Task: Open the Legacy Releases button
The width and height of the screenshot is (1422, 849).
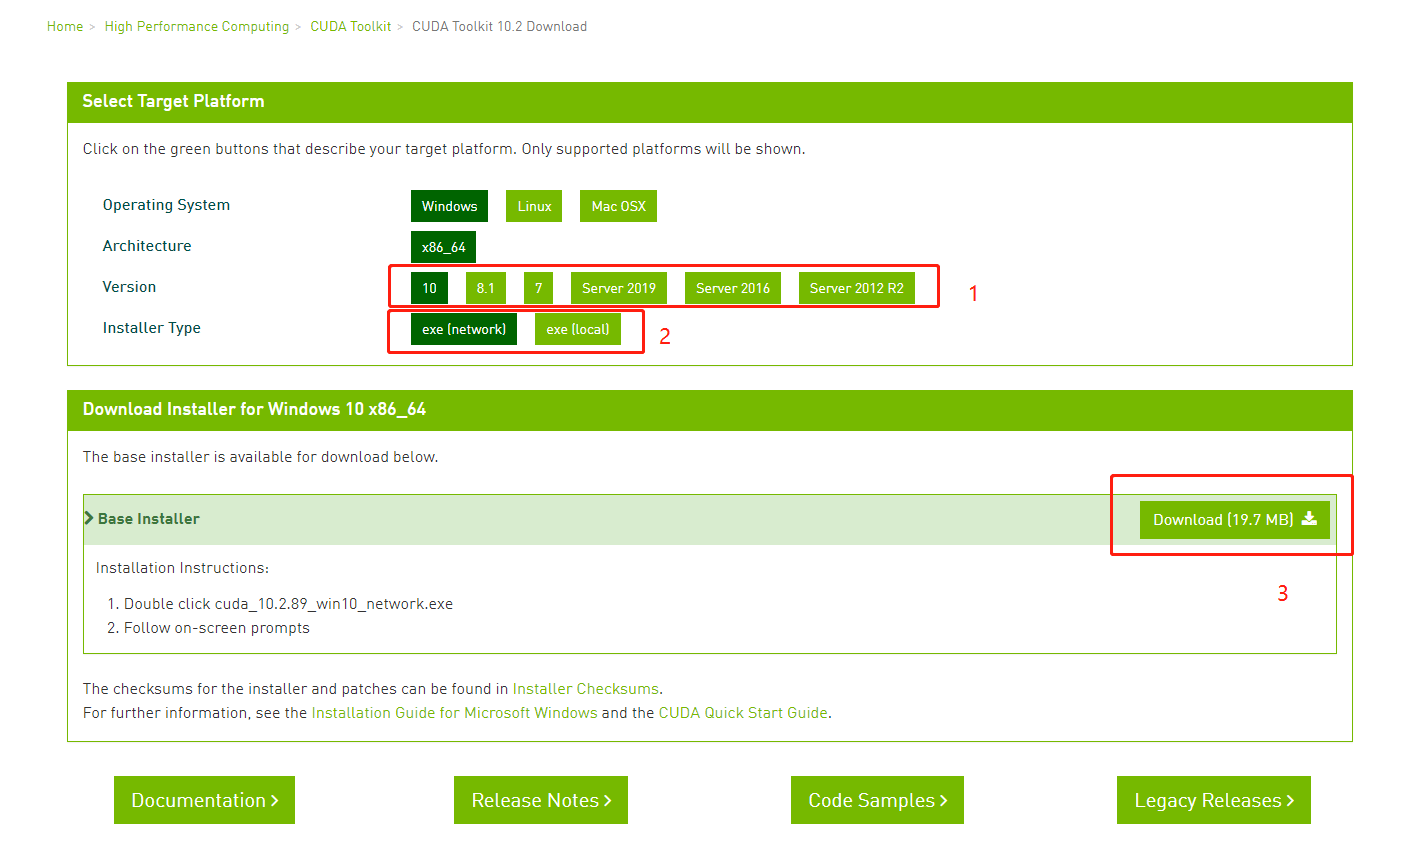Action: [1214, 800]
